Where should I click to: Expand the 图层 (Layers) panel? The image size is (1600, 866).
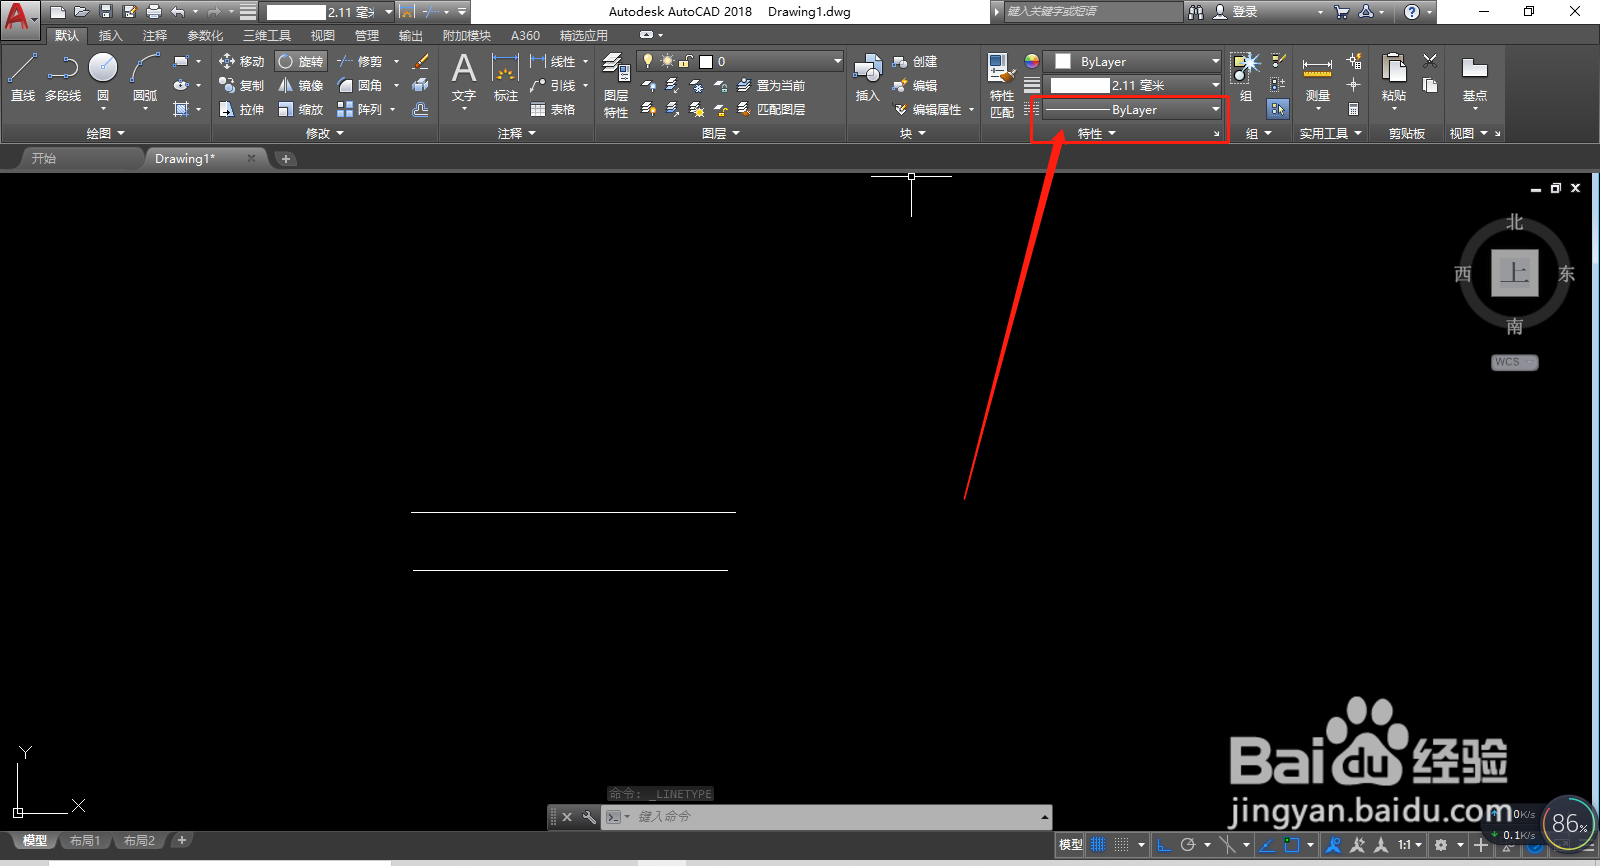tap(721, 133)
